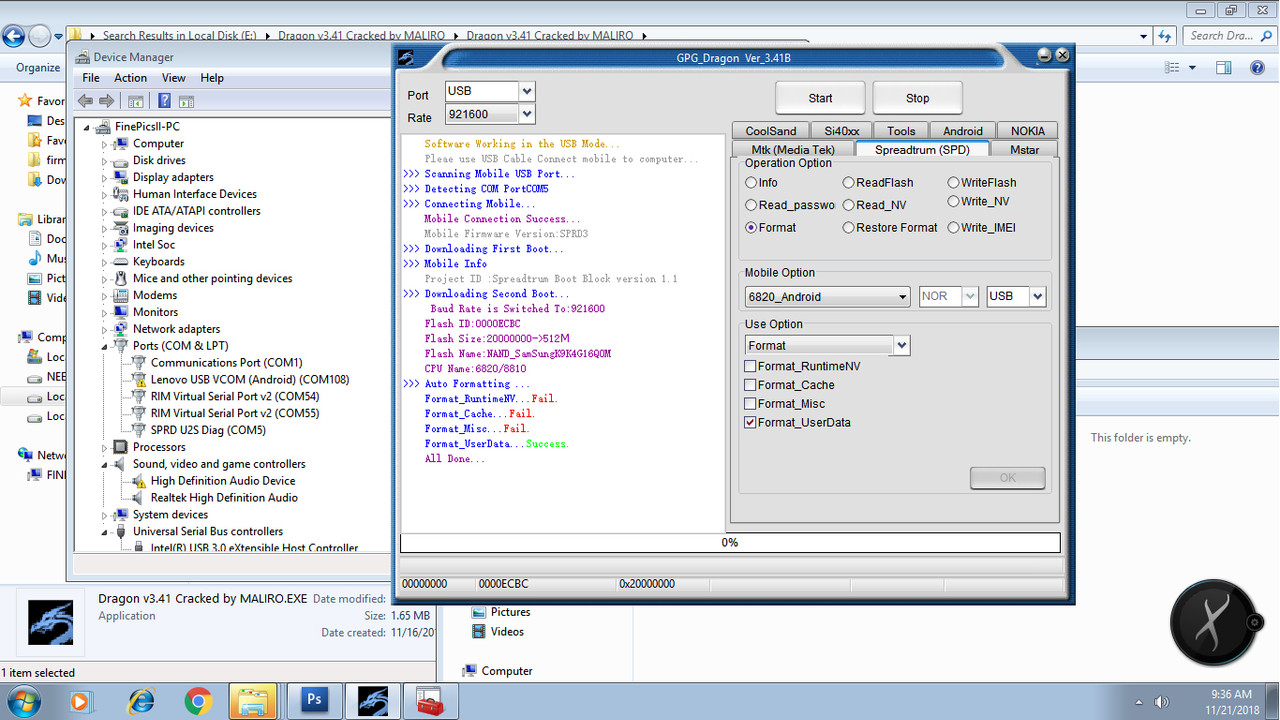Switch to Mtk (Media Tek) tab
The width and height of the screenshot is (1280, 720).
(793, 150)
